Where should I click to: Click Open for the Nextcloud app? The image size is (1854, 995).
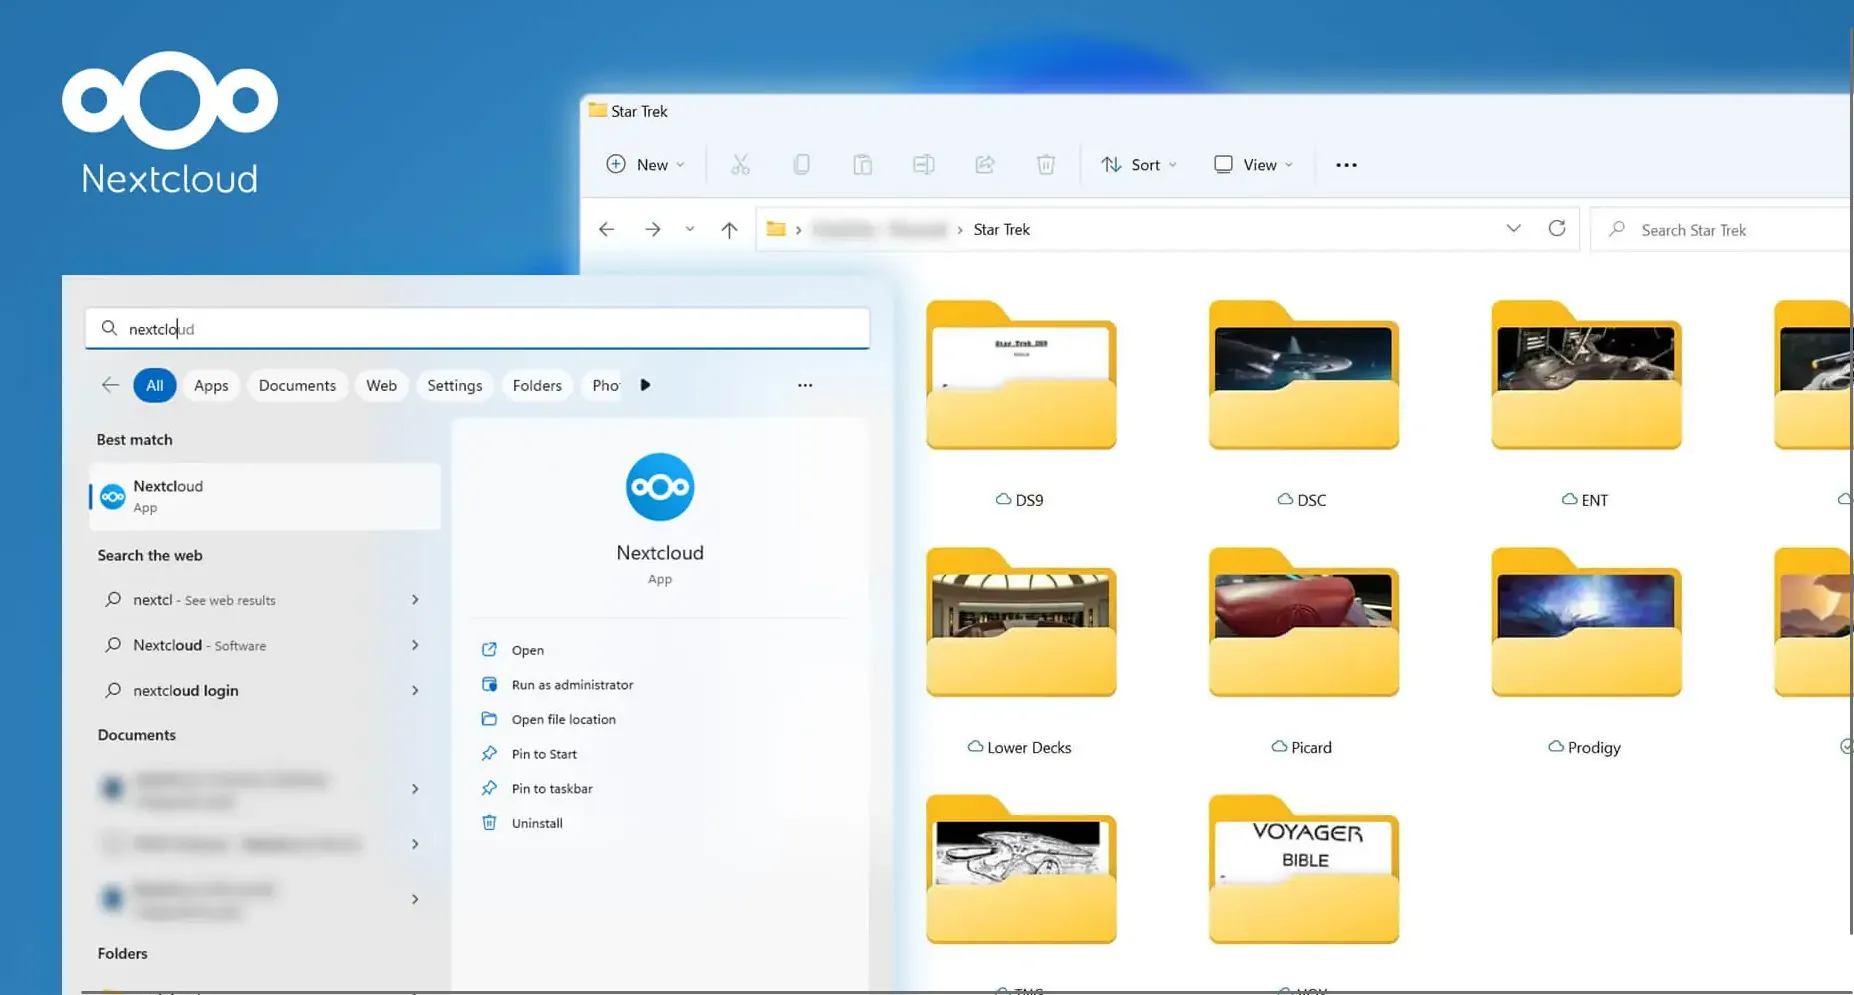[x=528, y=650]
